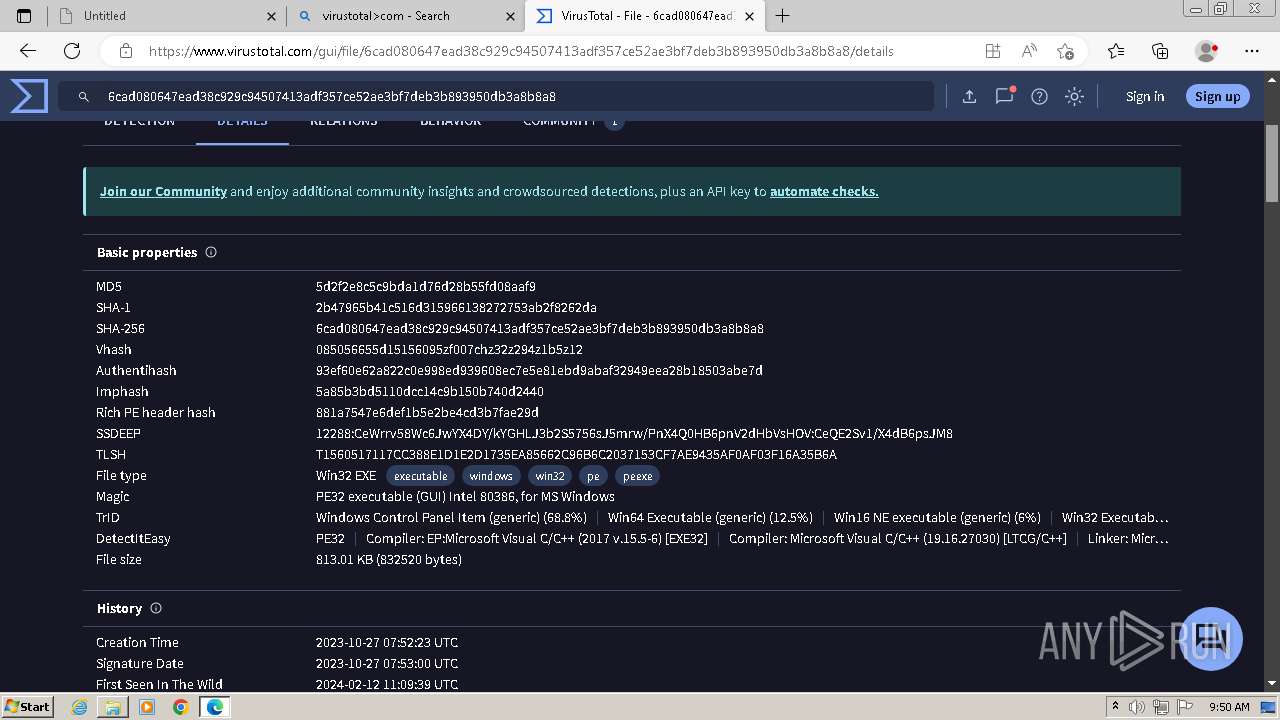Click the History info icon
The width and height of the screenshot is (1280, 720).
(x=156, y=608)
